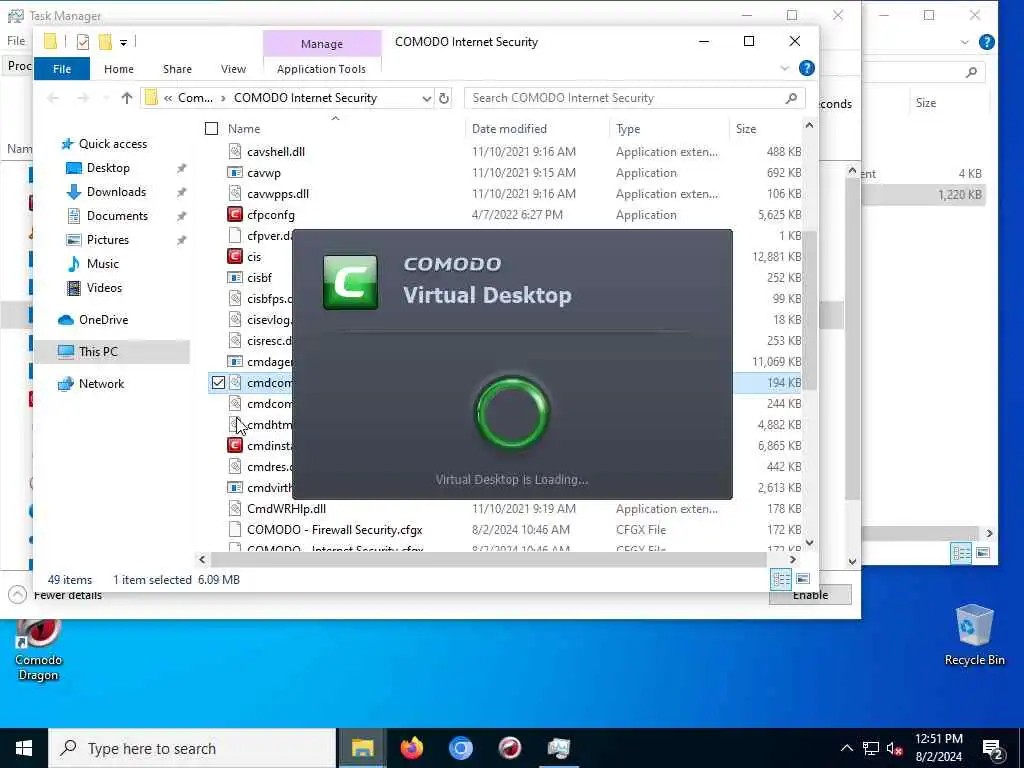The image size is (1024, 768).
Task: Select Network in the navigation pane
Action: pyautogui.click(x=101, y=383)
